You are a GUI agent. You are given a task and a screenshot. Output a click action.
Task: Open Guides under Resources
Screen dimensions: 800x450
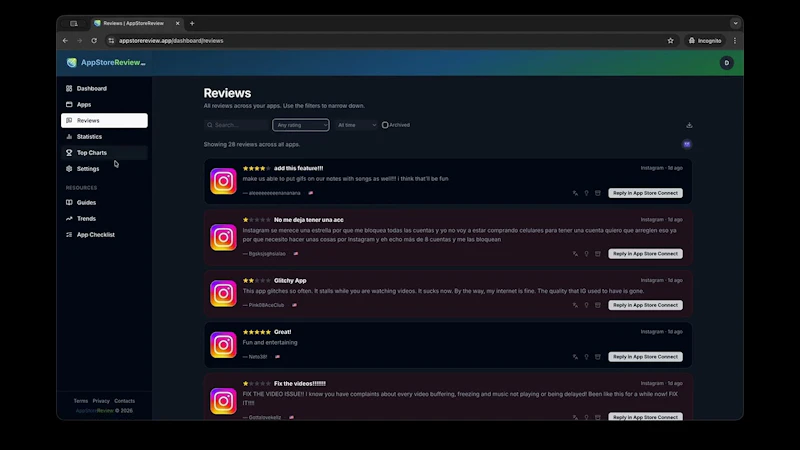click(x=104, y=203)
